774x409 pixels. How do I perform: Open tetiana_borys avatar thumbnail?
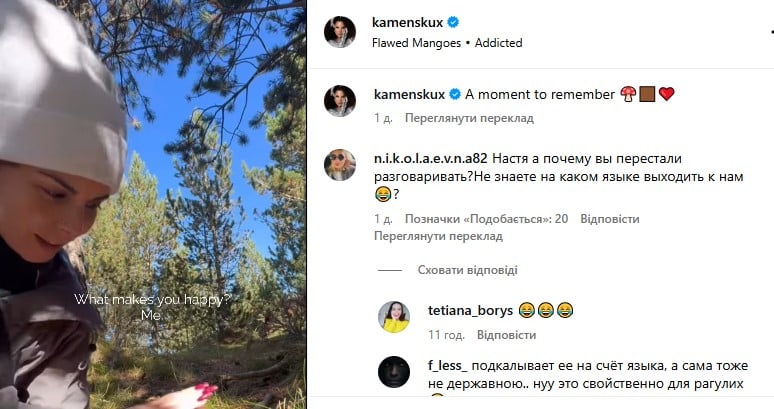(x=394, y=317)
